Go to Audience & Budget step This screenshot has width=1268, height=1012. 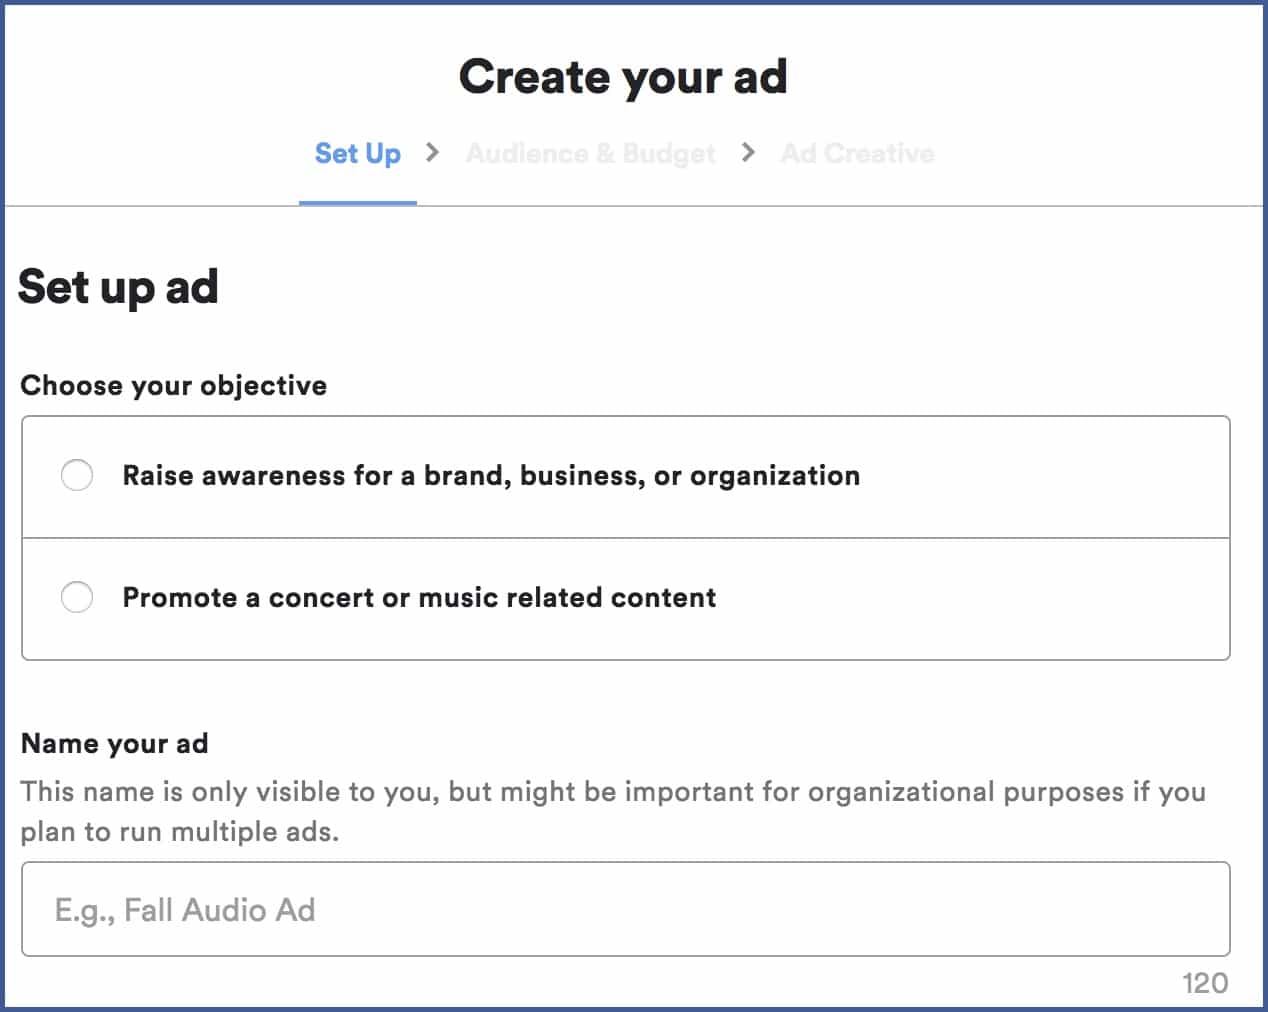(x=591, y=153)
